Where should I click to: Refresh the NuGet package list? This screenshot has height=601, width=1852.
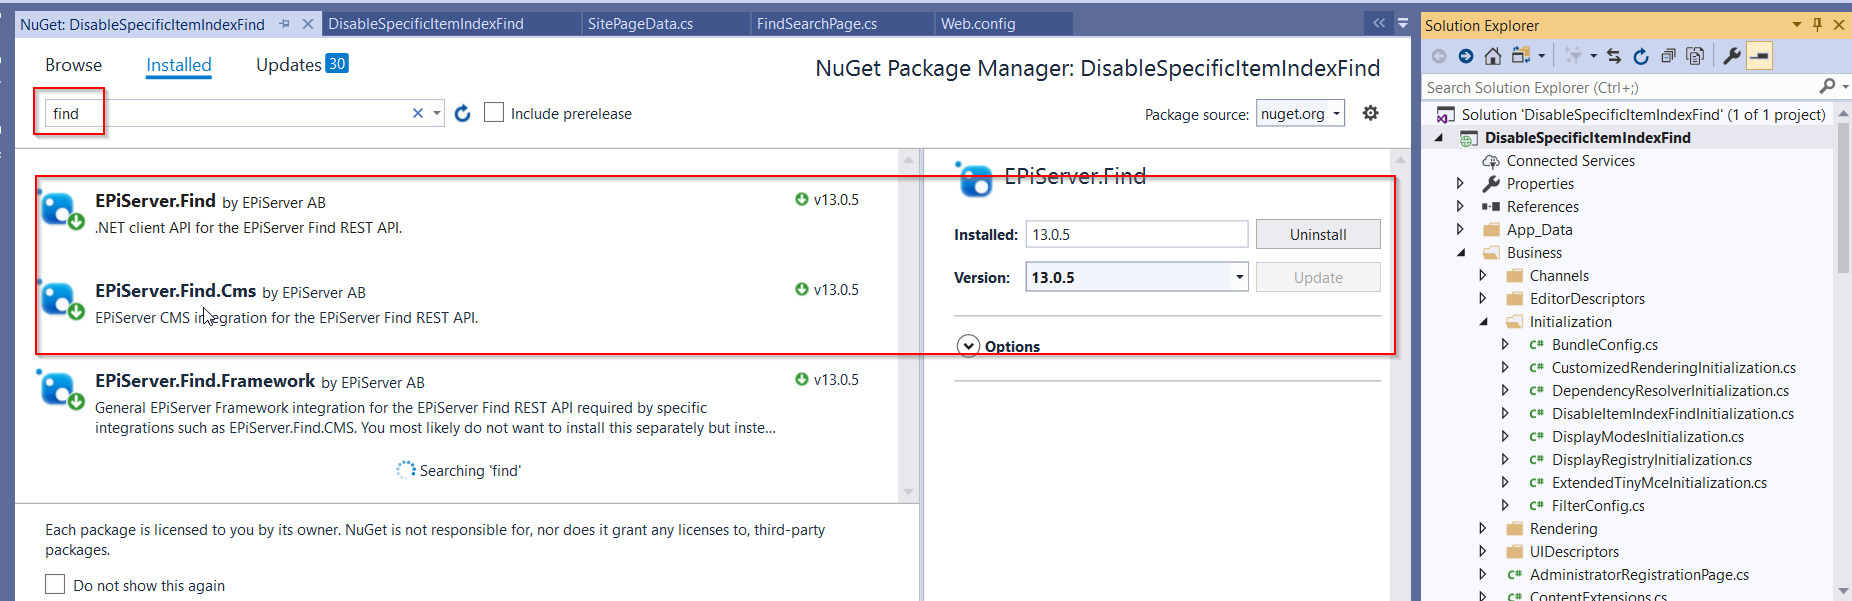click(462, 113)
